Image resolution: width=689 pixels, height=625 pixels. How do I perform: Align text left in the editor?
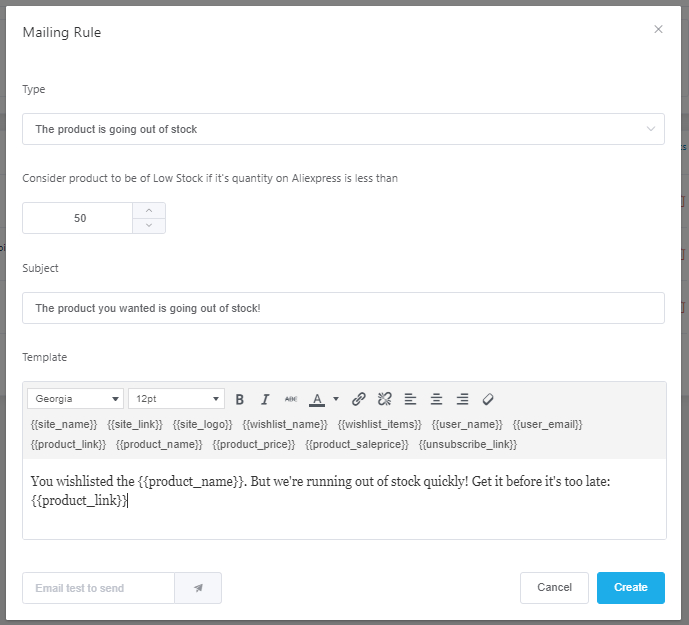411,399
